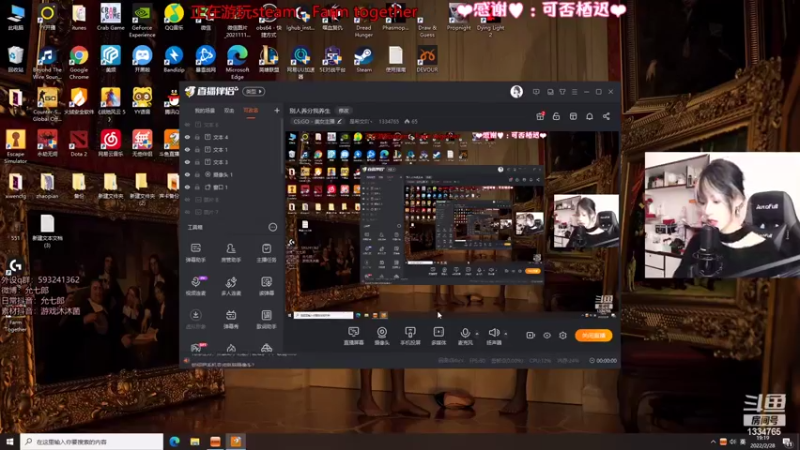Image resolution: width=800 pixels, height=450 pixels.
Task: Click the lock icon in stream header
Action: (556, 116)
